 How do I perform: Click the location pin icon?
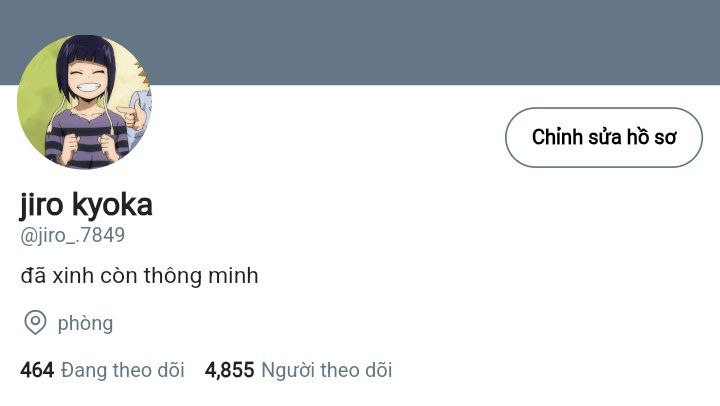coord(35,322)
